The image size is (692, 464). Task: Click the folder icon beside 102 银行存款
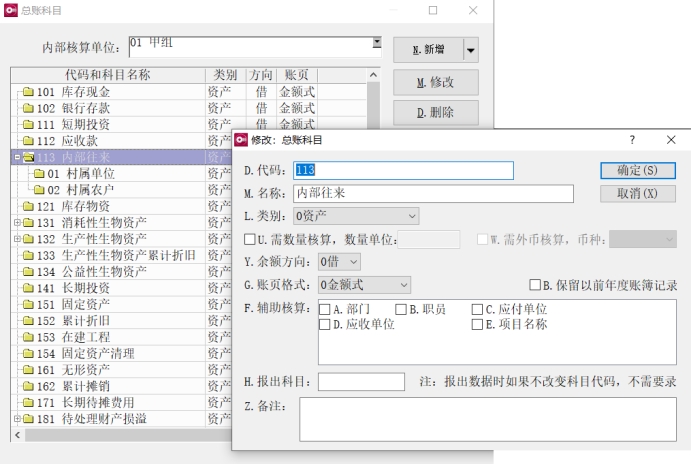[x=28, y=108]
